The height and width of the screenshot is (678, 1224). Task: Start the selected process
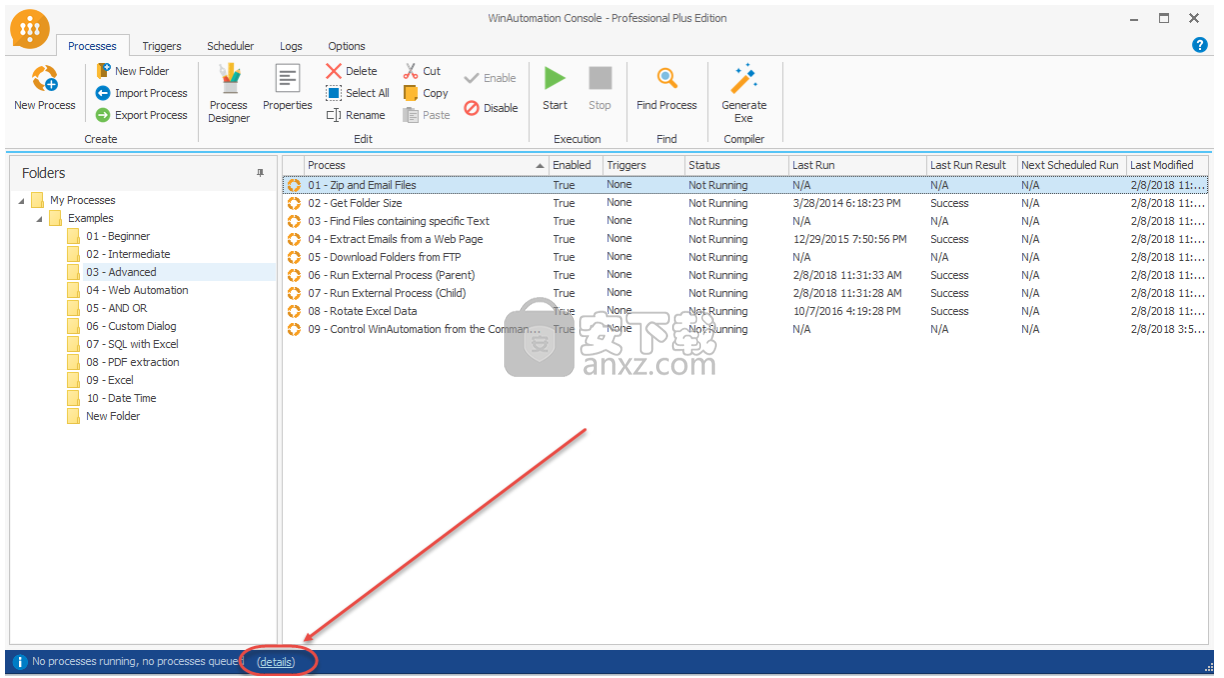[555, 88]
